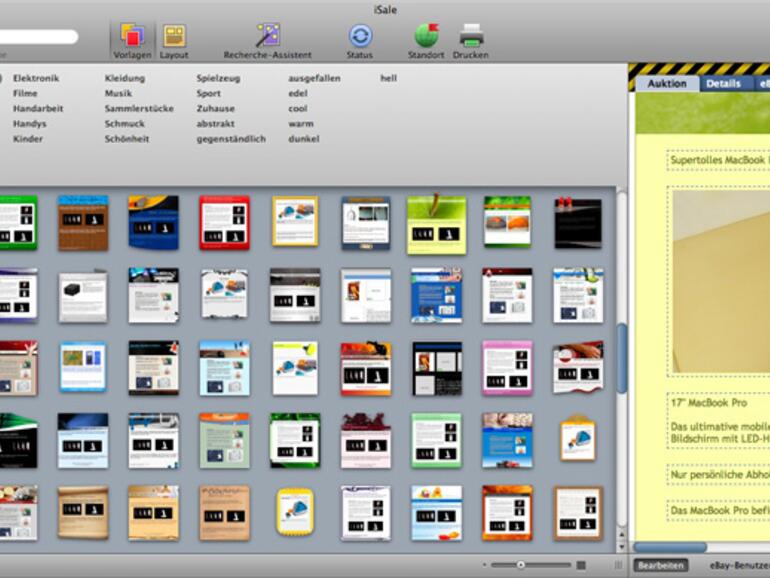Choose the Spielzeug template category

pyautogui.click(x=219, y=78)
